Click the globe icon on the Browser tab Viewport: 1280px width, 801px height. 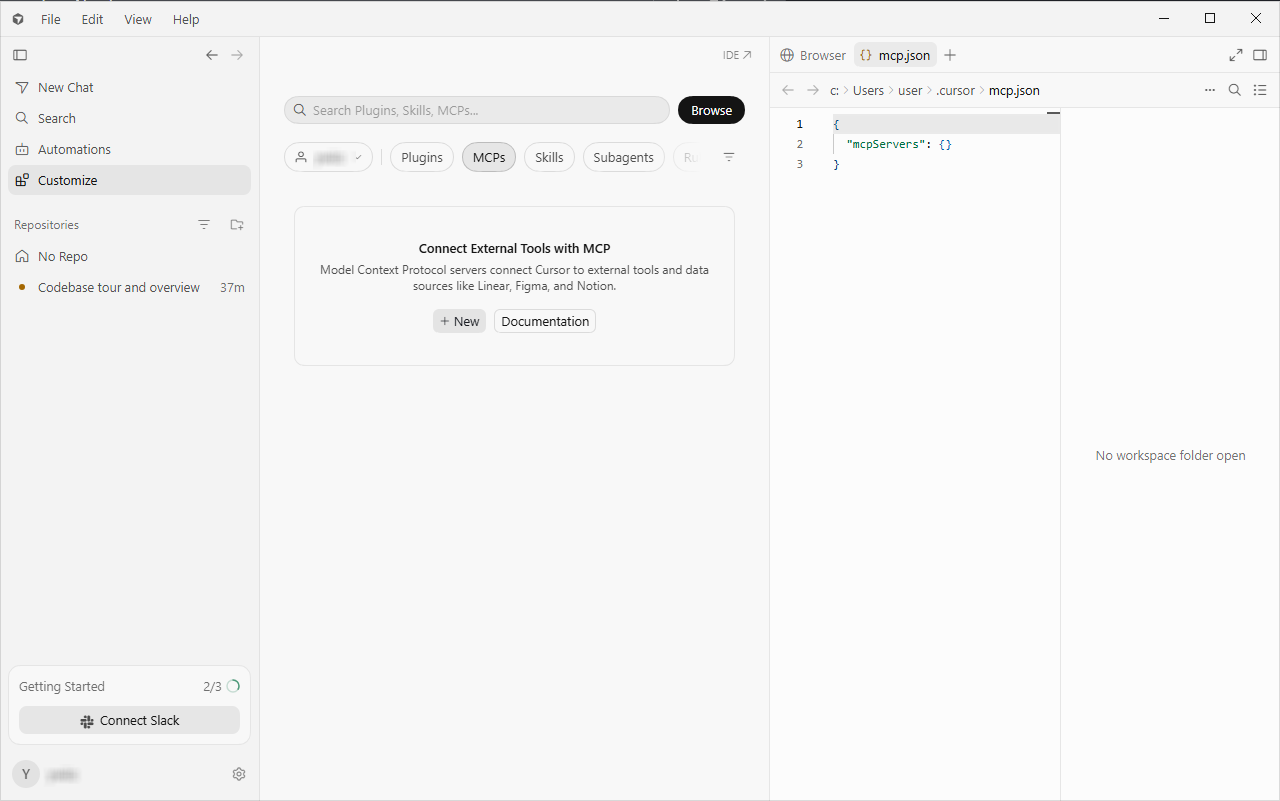coord(787,55)
